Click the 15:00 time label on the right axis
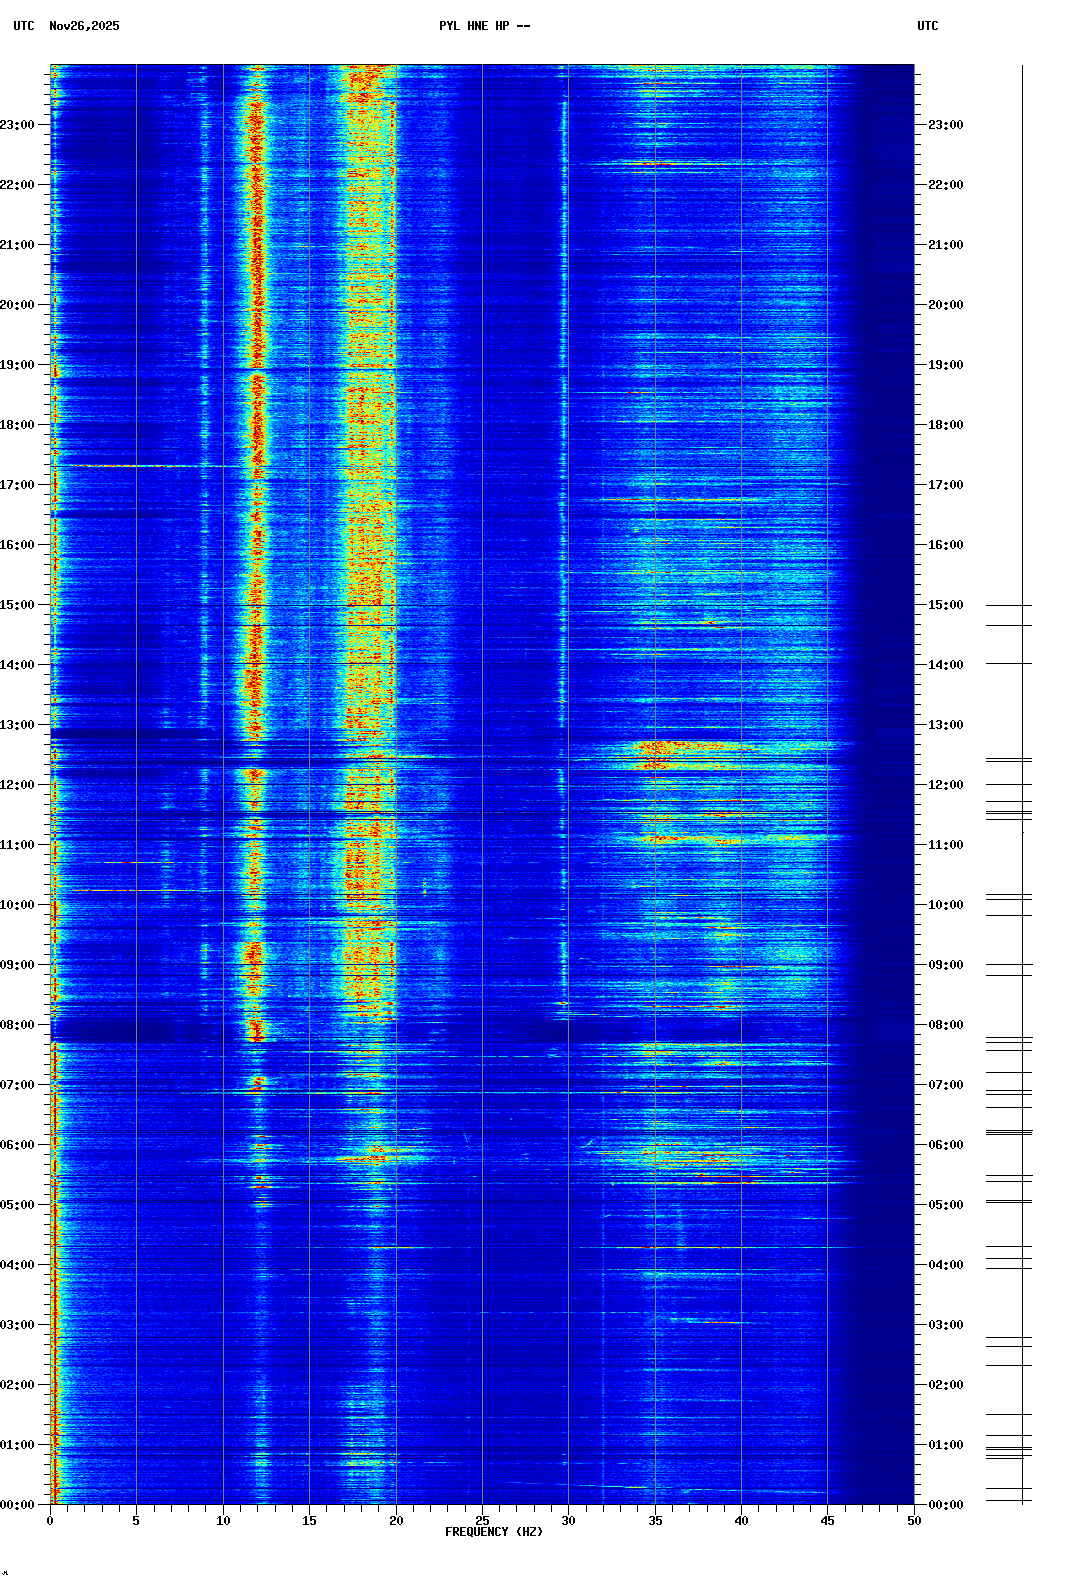Screen dimensions: 1066x1584 (x=945, y=605)
